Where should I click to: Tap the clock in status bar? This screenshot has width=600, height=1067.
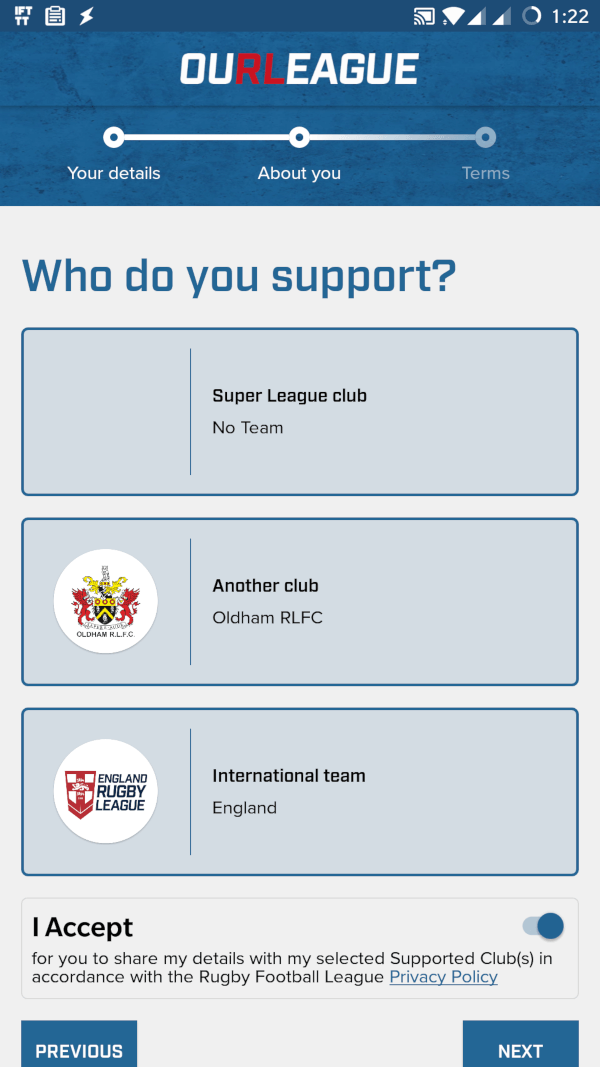(x=570, y=16)
